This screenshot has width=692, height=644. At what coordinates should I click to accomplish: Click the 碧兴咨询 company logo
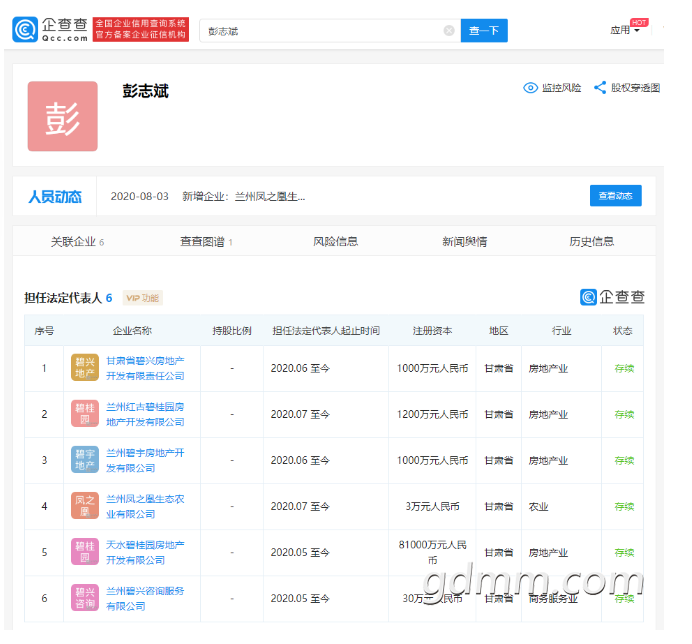(x=85, y=598)
